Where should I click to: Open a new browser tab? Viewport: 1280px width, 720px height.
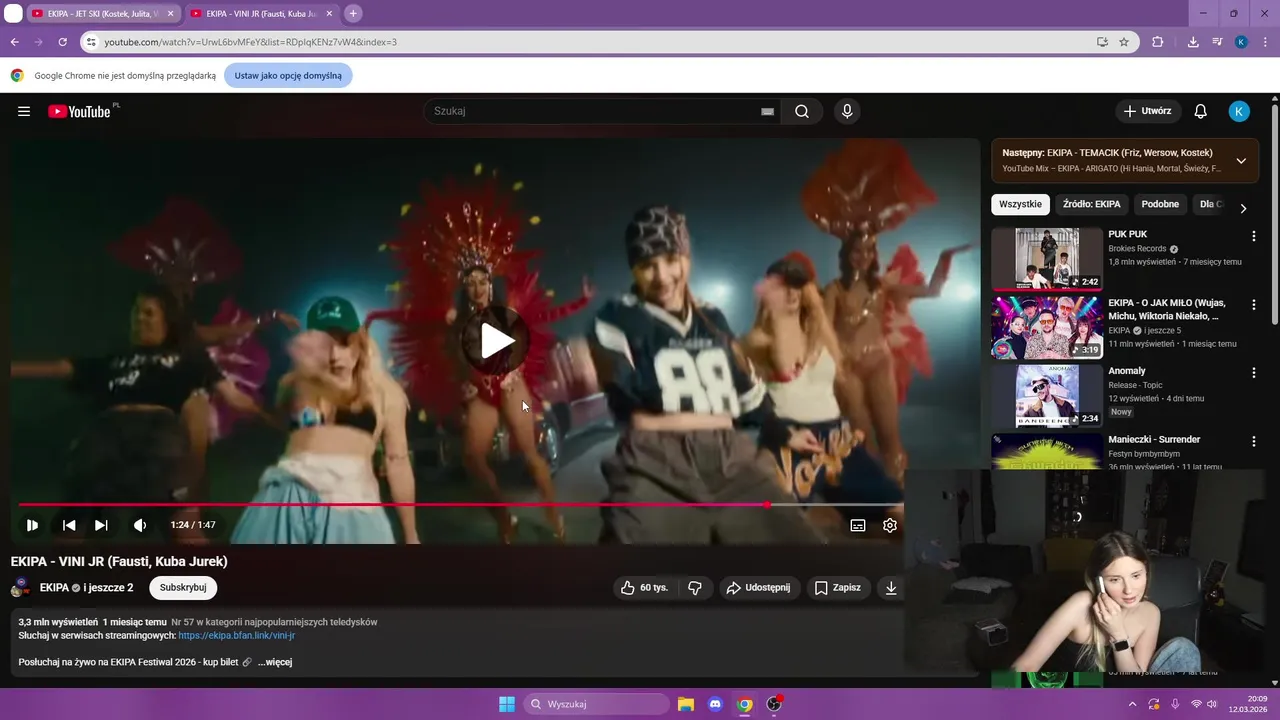pyautogui.click(x=353, y=14)
